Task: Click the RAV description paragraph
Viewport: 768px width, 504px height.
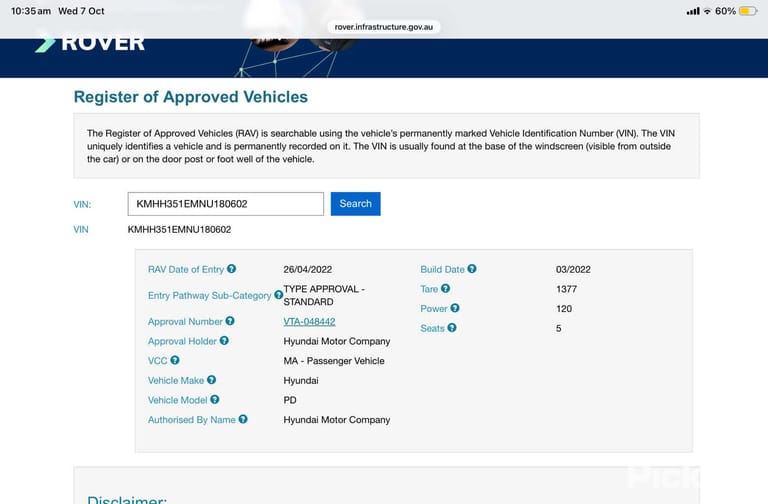Action: tap(381, 146)
